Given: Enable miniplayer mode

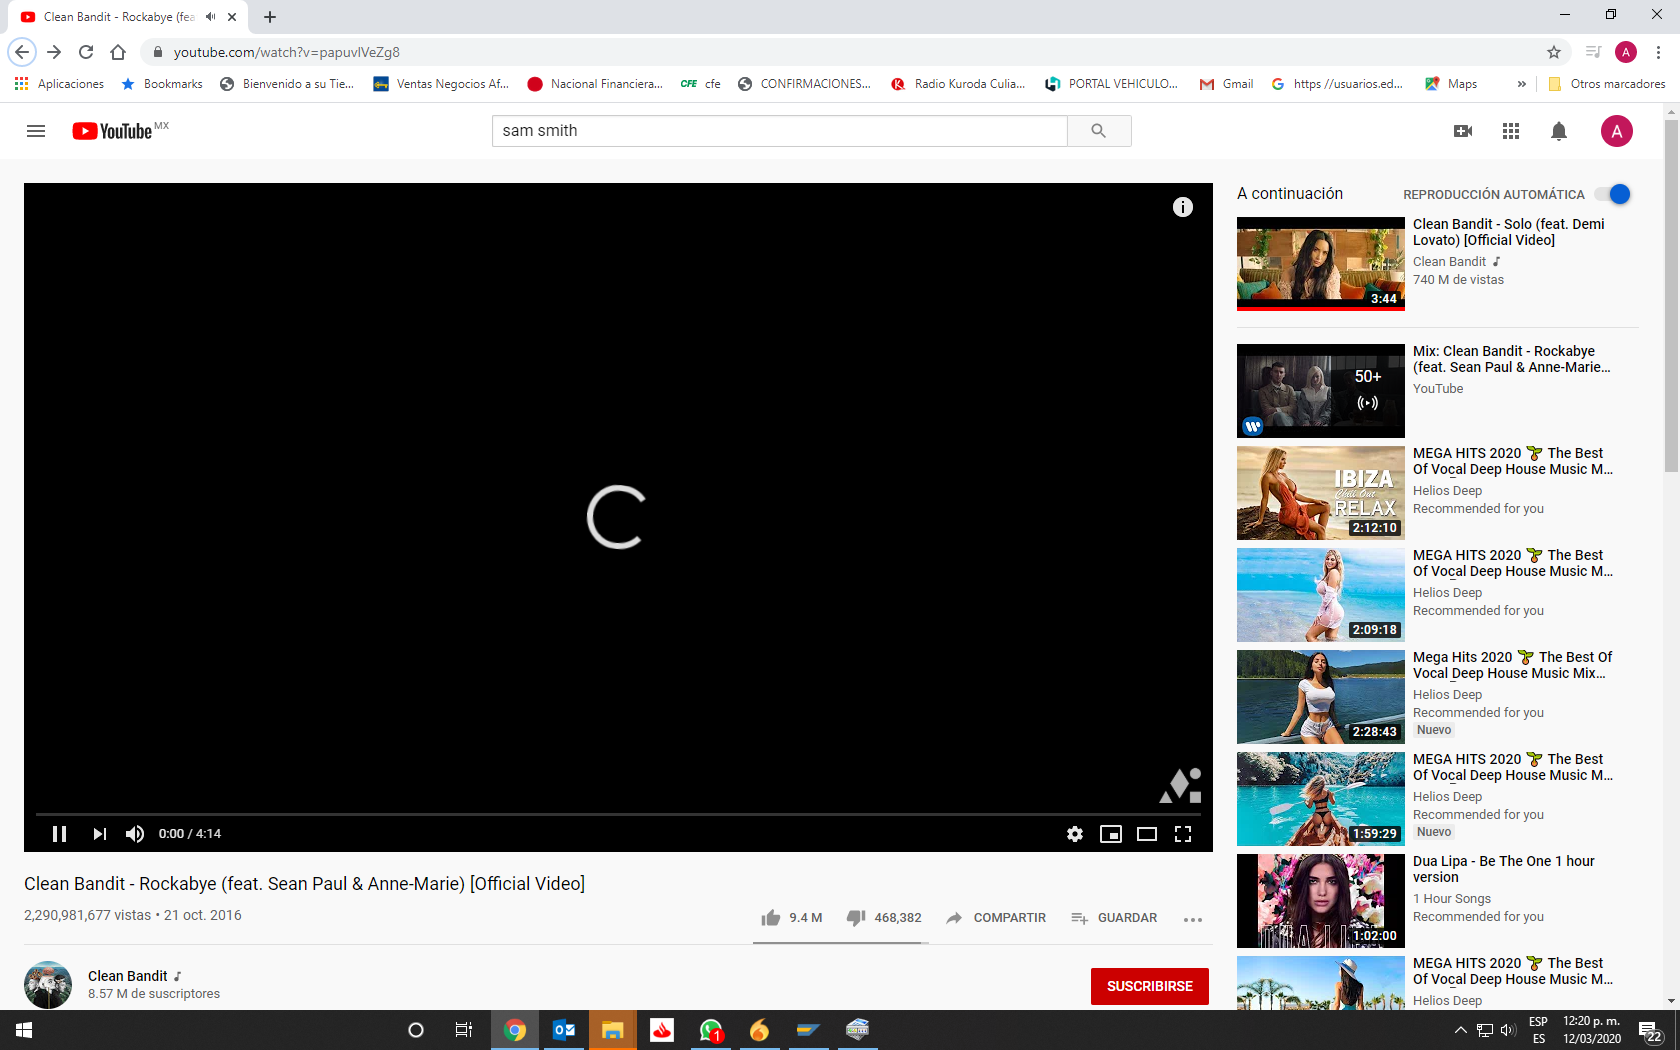Looking at the screenshot, I should [x=1111, y=834].
